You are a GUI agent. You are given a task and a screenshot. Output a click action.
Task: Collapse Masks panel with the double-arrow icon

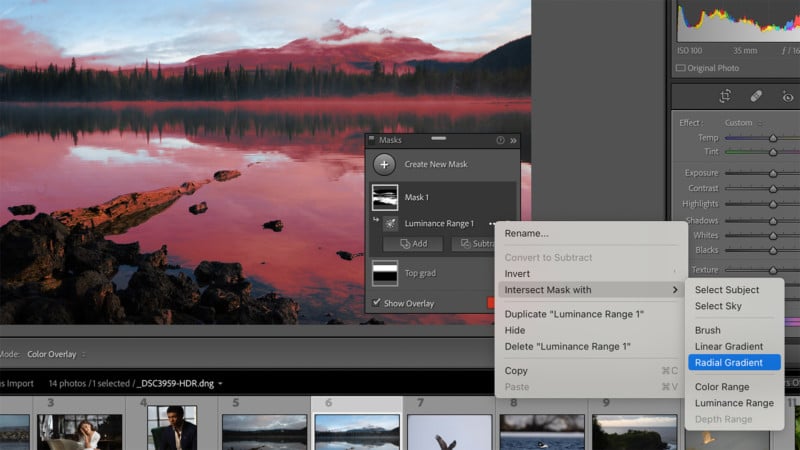click(513, 141)
